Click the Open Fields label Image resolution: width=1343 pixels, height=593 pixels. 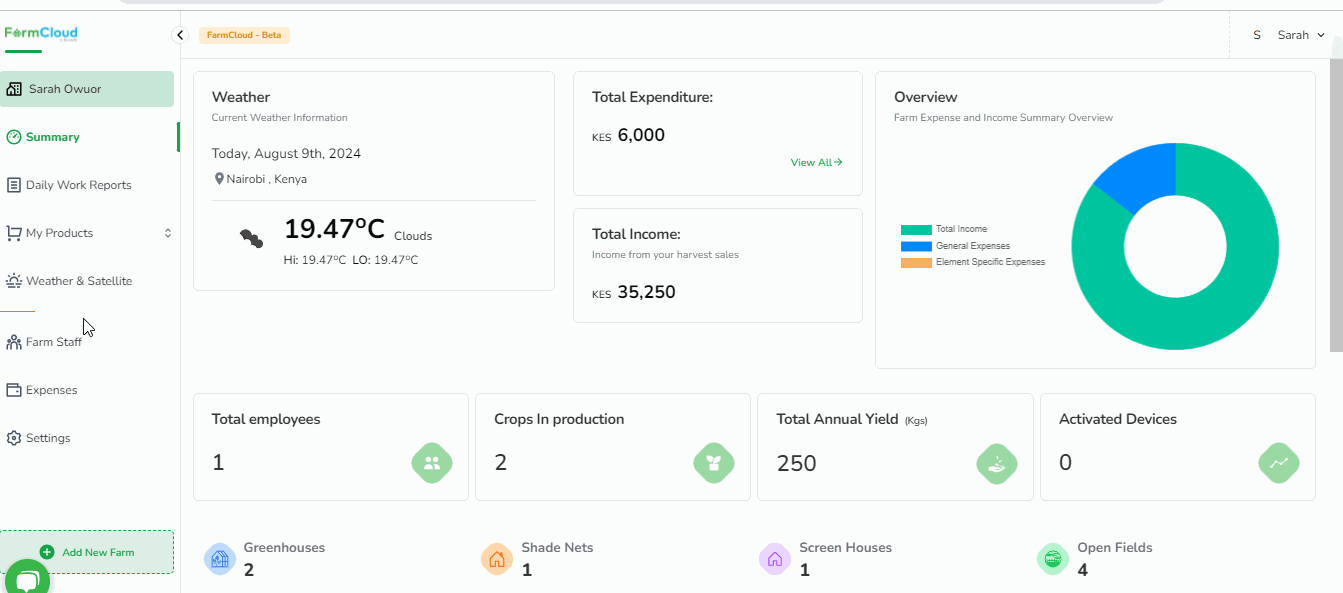point(1115,548)
